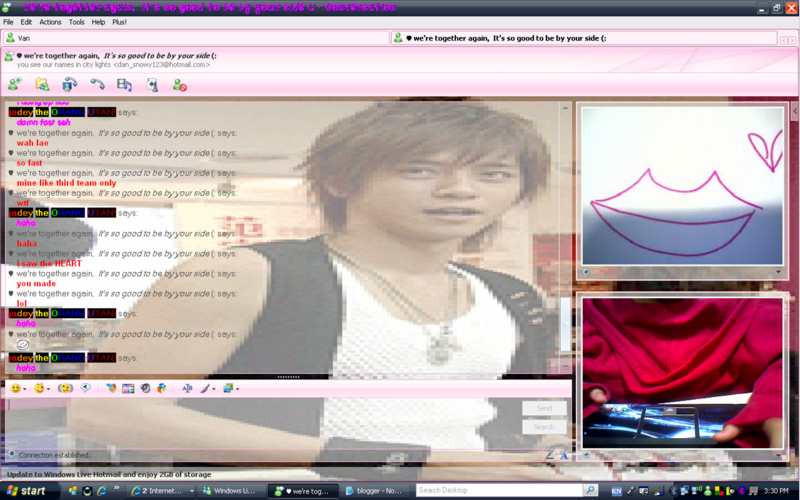Block this contact
The height and width of the screenshot is (500, 800).
coord(179,85)
